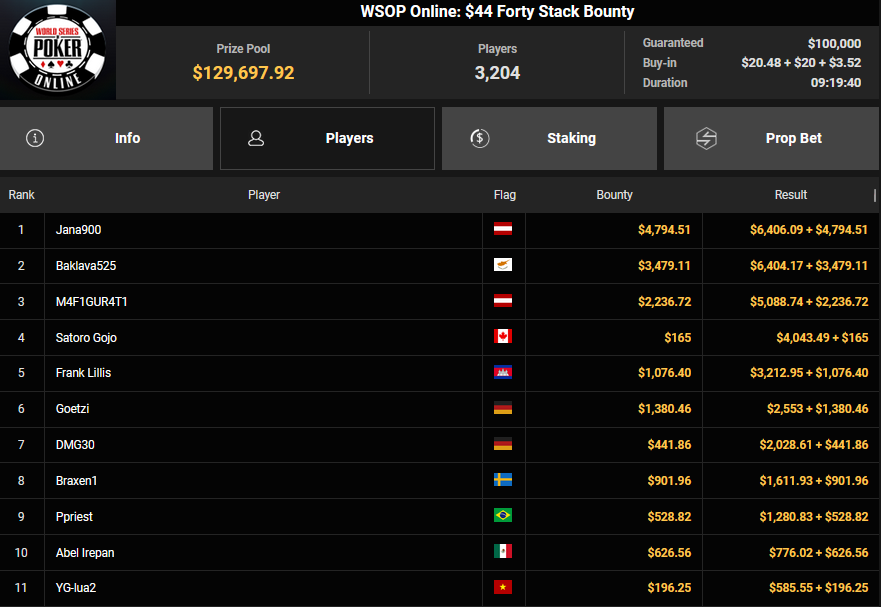Click the Prop Bet swap arrows icon
The width and height of the screenshot is (881, 607).
(706, 138)
